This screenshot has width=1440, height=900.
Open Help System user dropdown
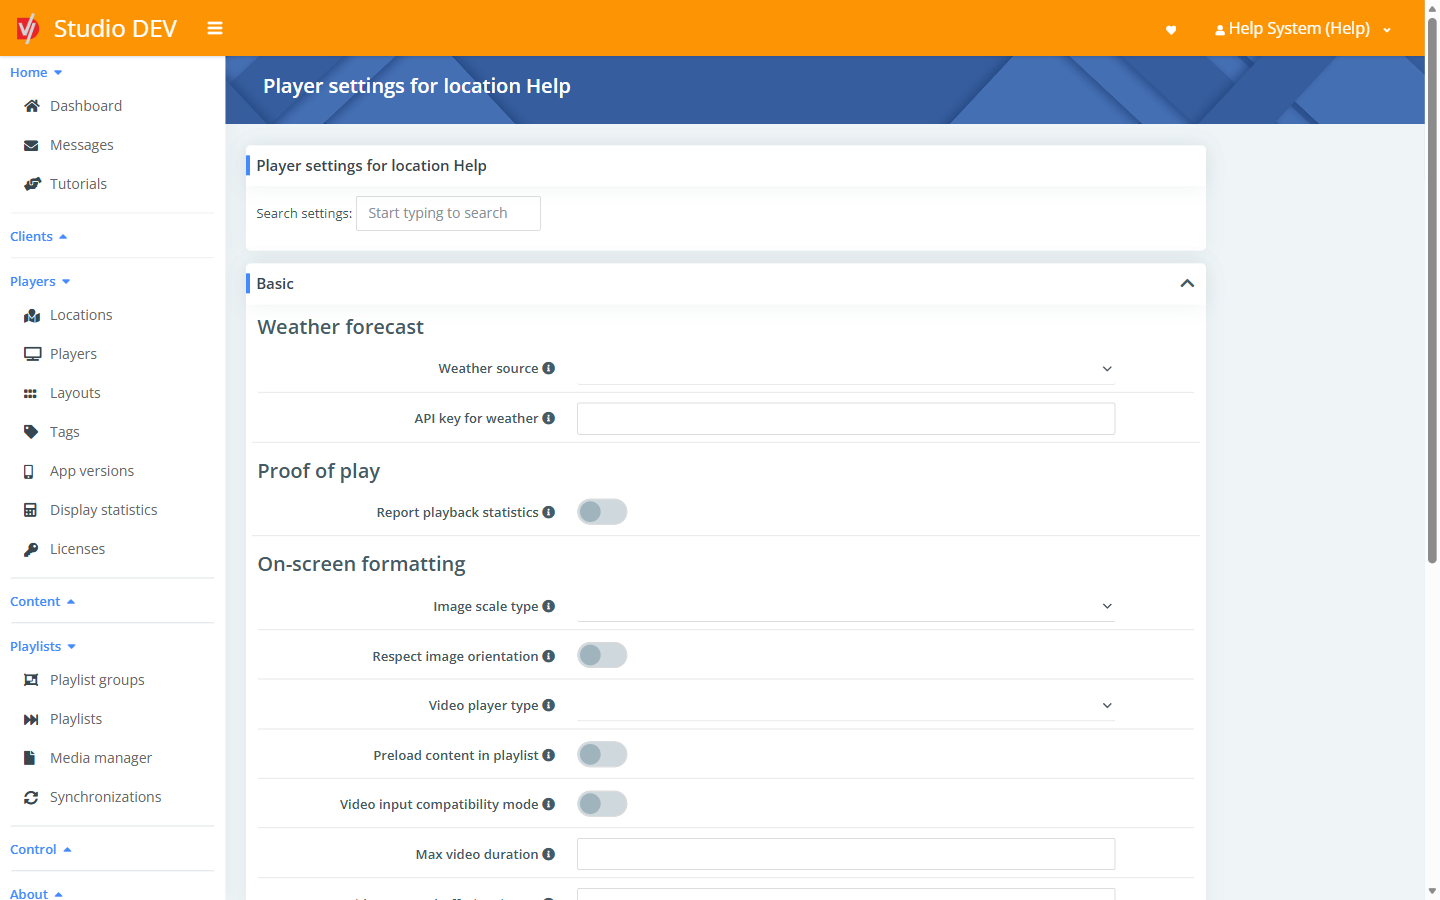pos(1303,29)
